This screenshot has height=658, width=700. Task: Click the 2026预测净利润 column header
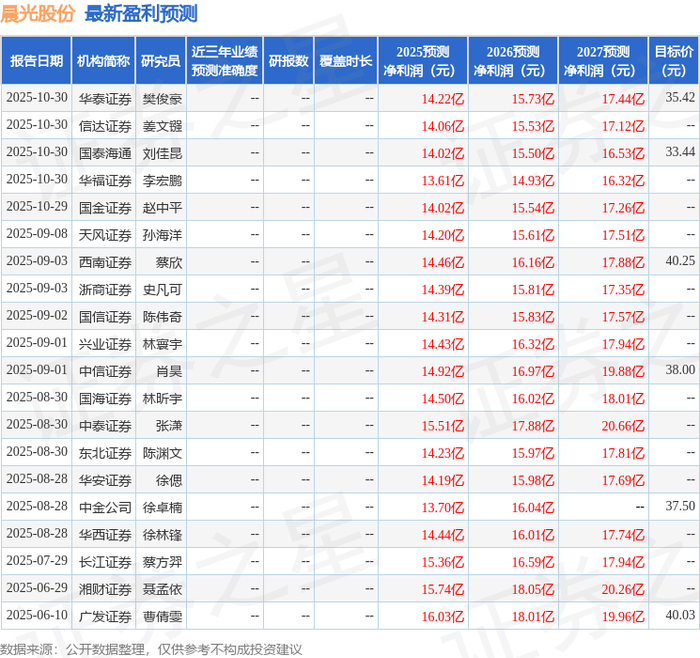(x=513, y=61)
